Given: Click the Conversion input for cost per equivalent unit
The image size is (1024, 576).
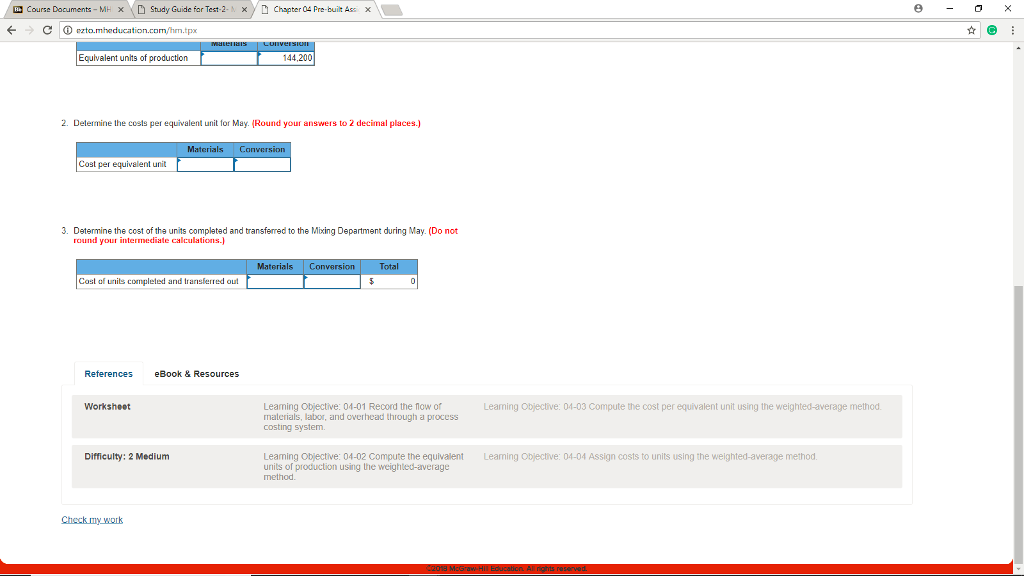Looking at the screenshot, I should (262, 165).
